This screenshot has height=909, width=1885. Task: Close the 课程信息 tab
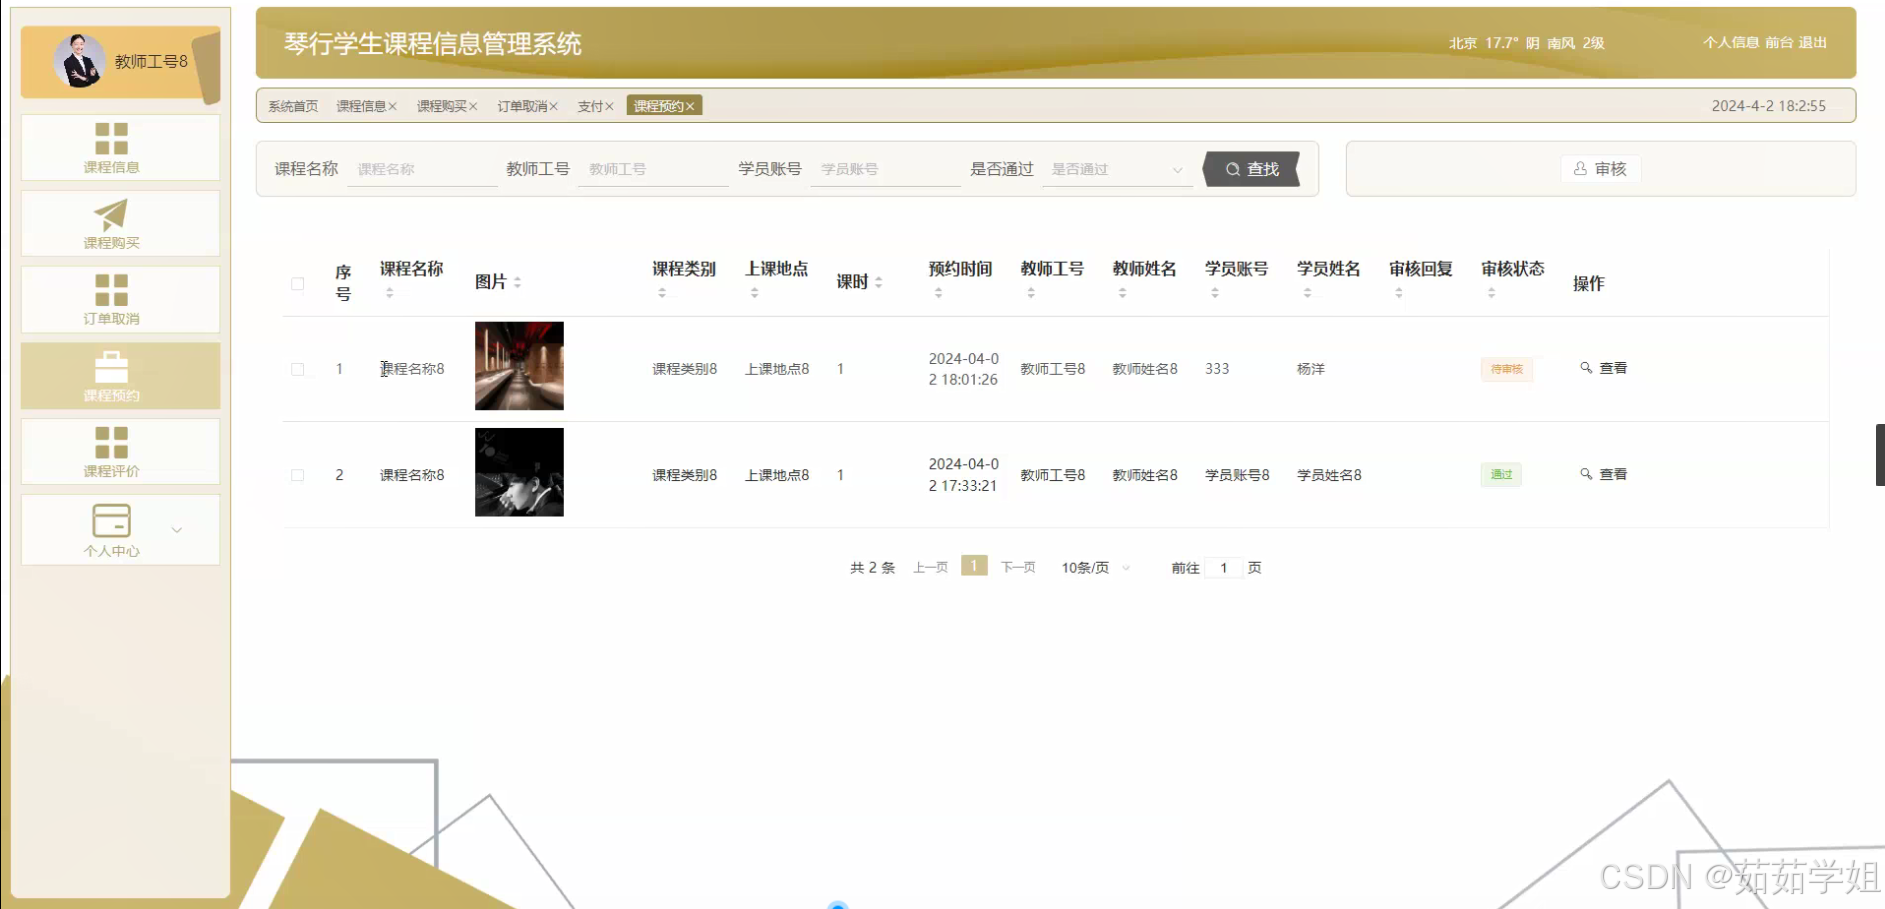coord(393,106)
